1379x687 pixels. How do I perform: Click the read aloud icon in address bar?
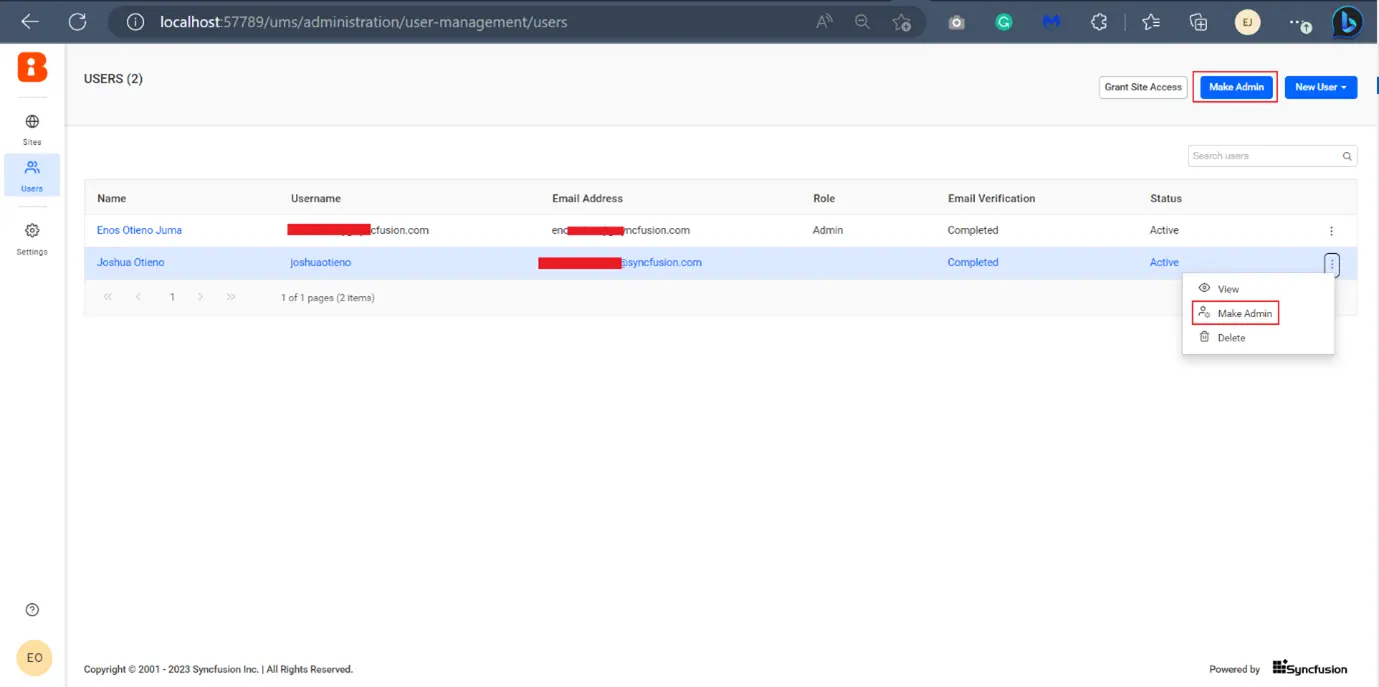(825, 21)
